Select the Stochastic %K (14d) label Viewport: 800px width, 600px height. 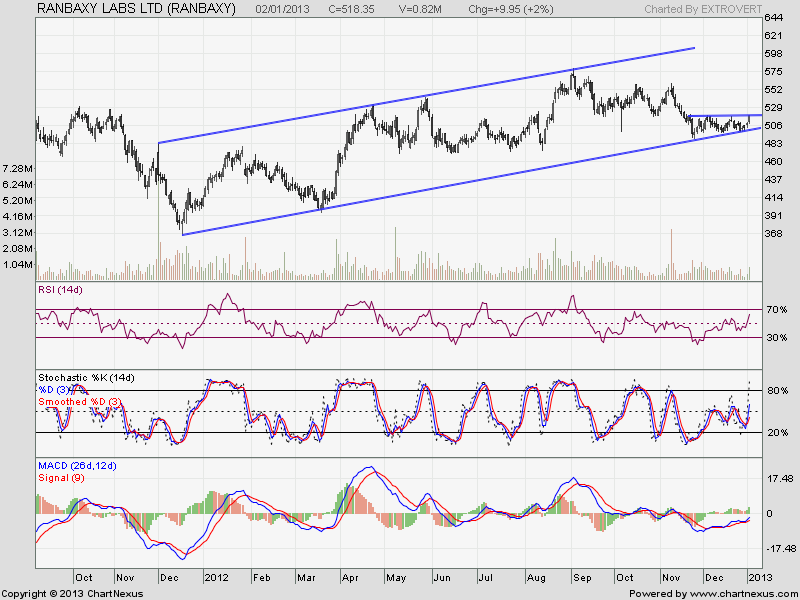[86, 377]
